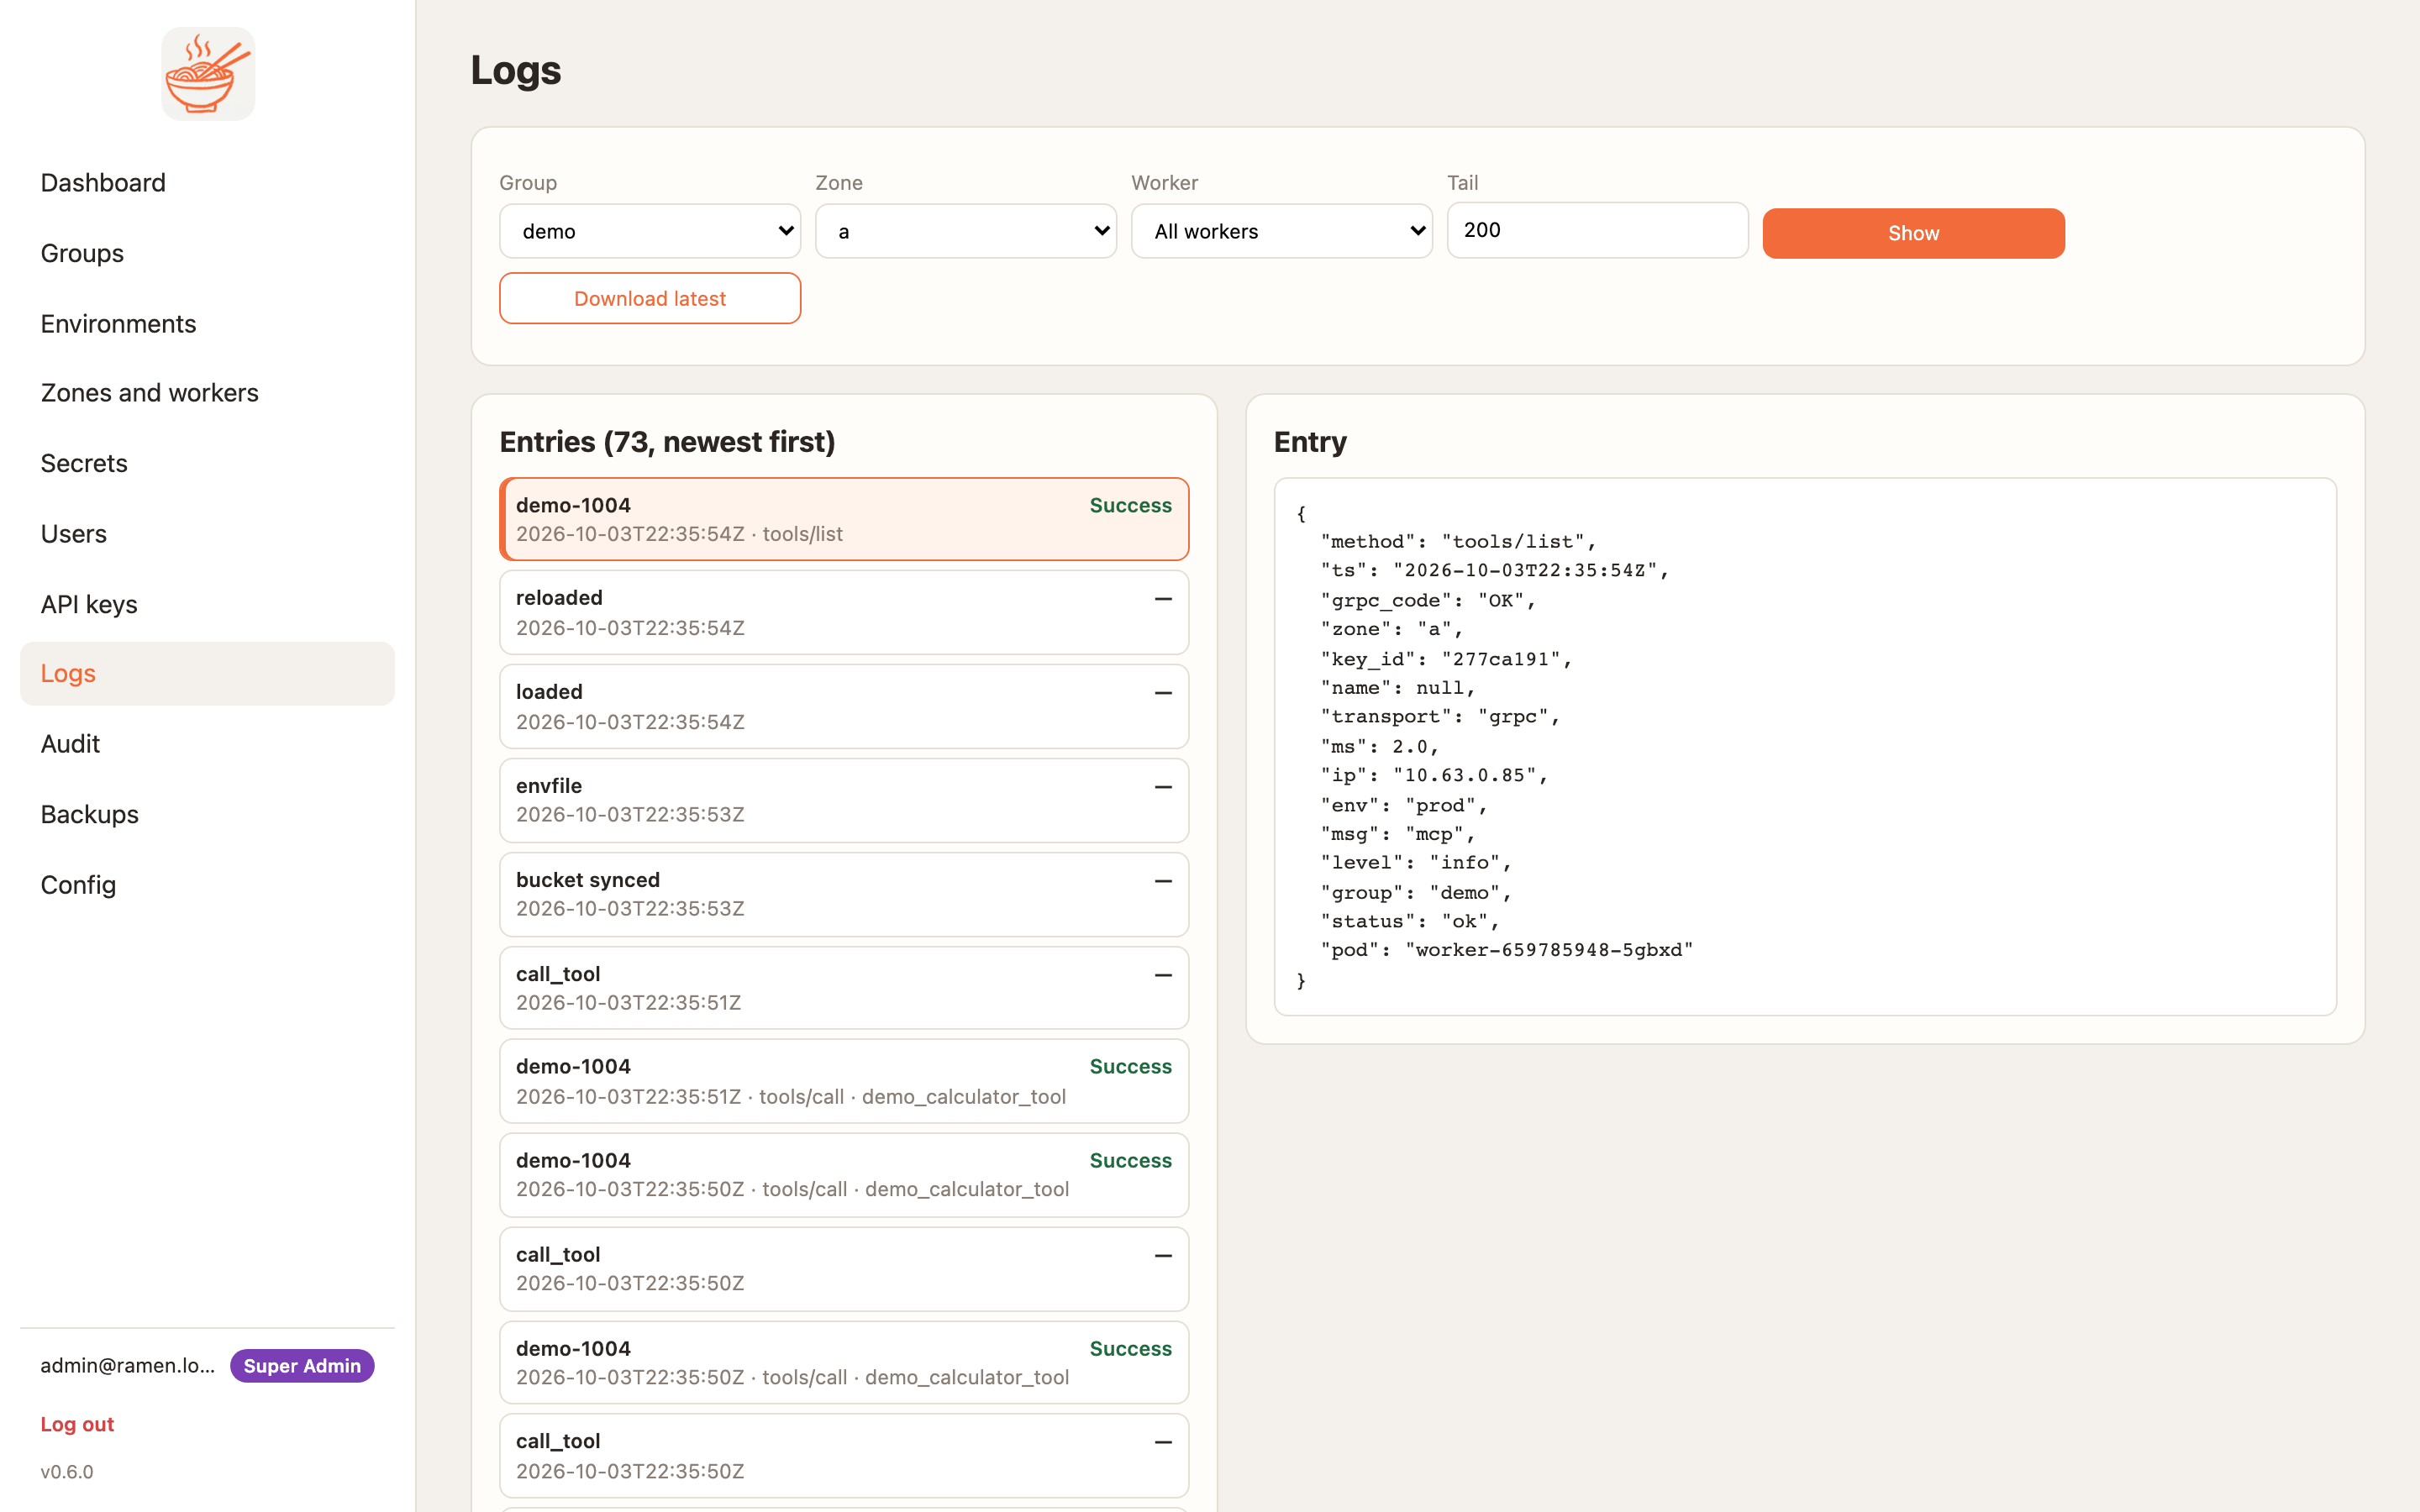
Task: Select the loaded log entry
Action: [844, 706]
